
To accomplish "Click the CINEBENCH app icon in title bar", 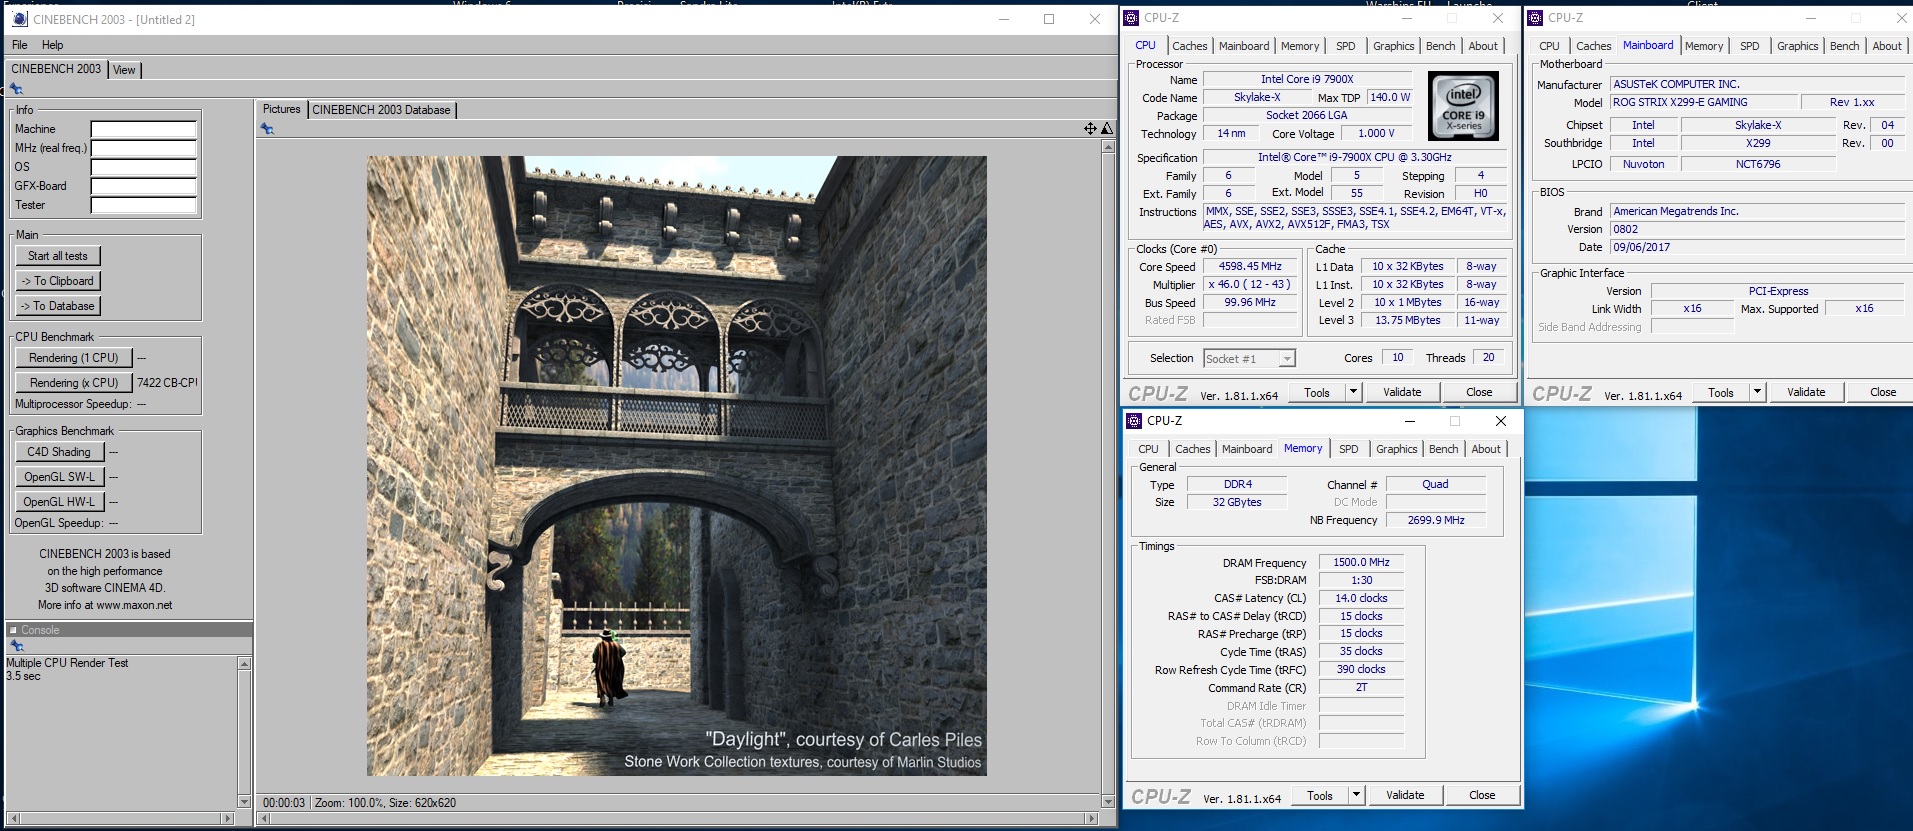I will click(19, 19).
